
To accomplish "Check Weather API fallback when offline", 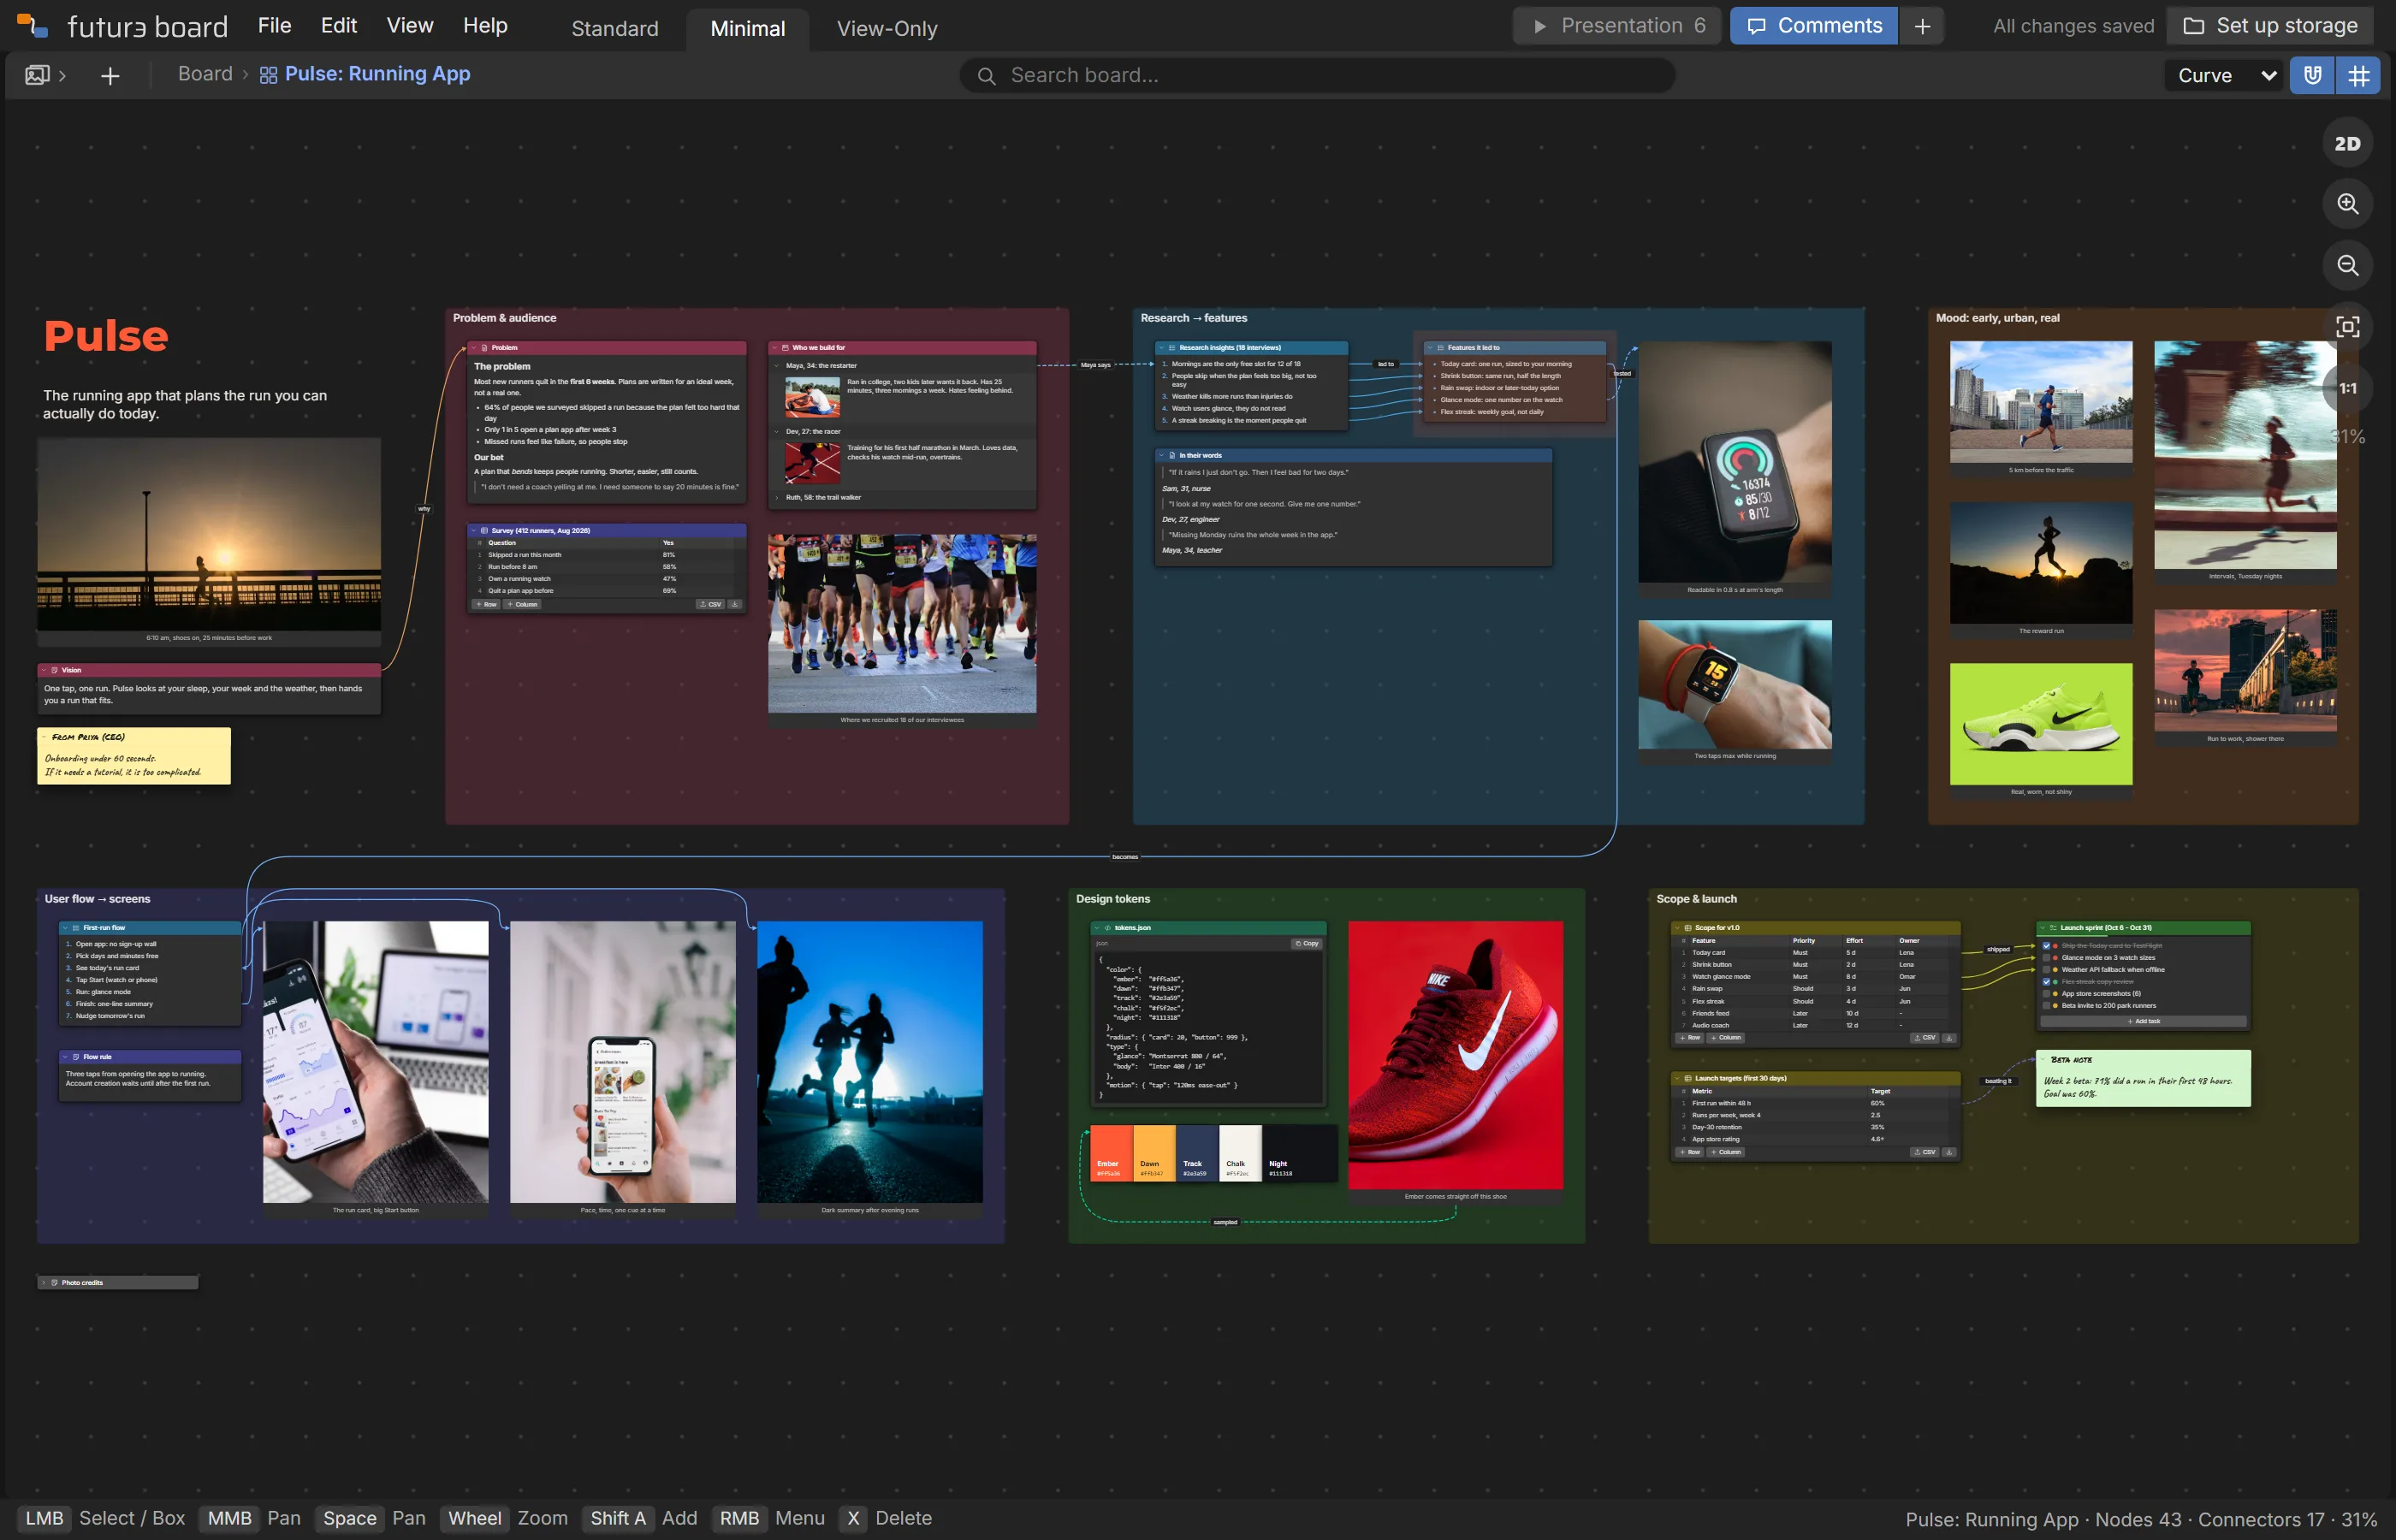I will point(2046,970).
